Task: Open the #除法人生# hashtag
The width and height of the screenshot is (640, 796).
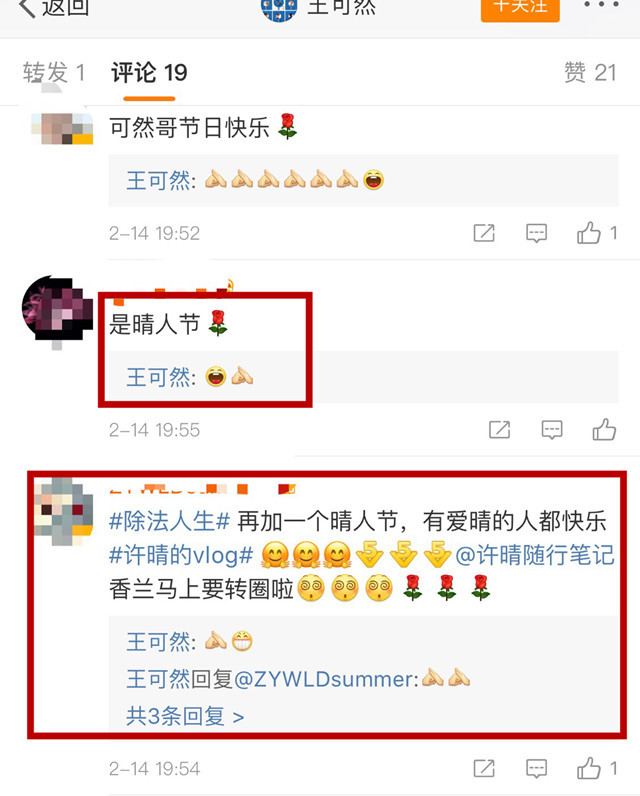Action: tap(170, 521)
